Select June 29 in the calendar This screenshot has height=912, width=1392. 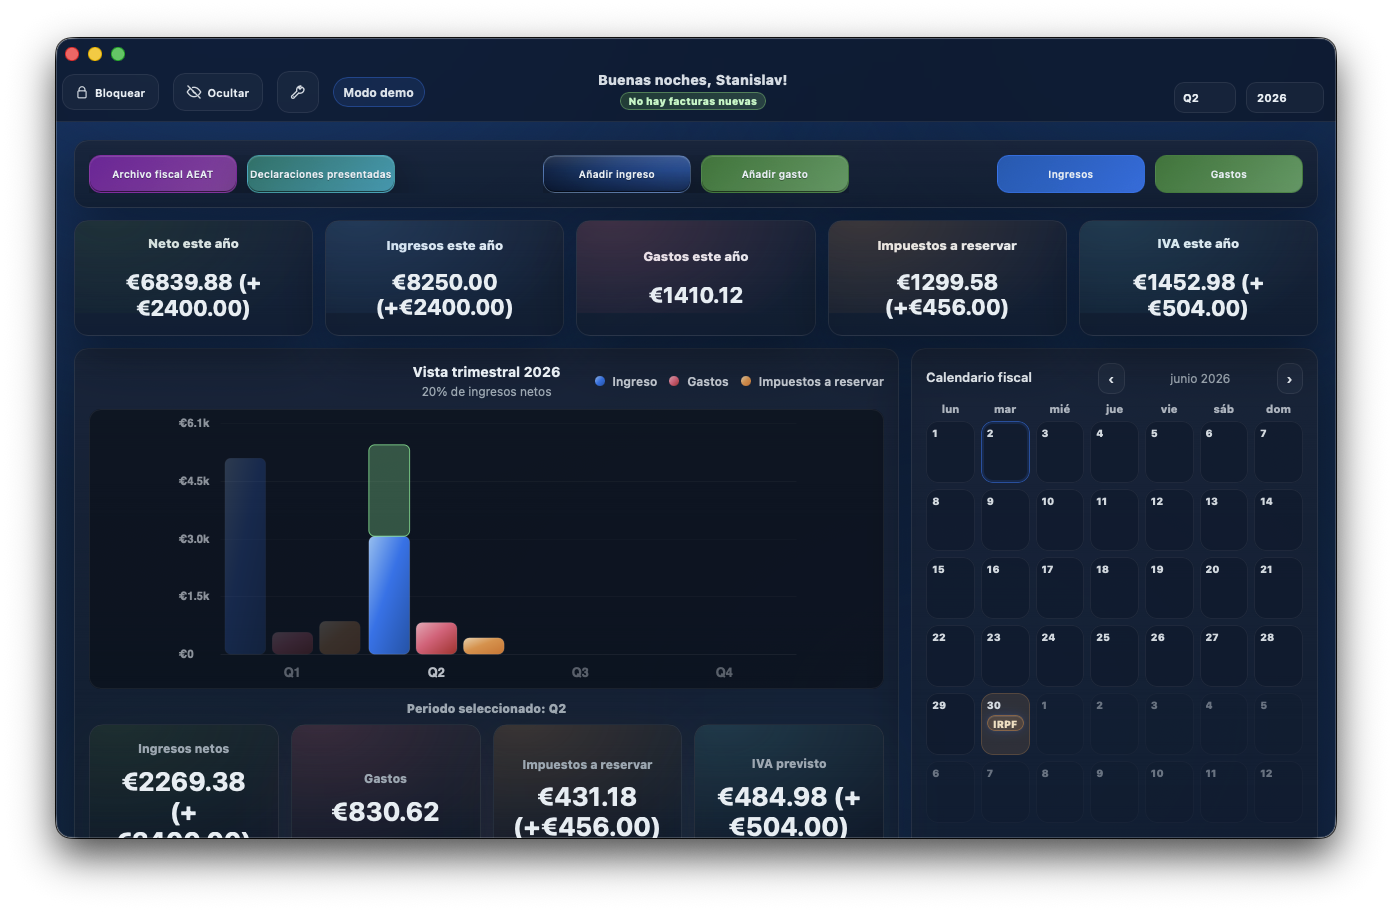pyautogui.click(x=950, y=724)
